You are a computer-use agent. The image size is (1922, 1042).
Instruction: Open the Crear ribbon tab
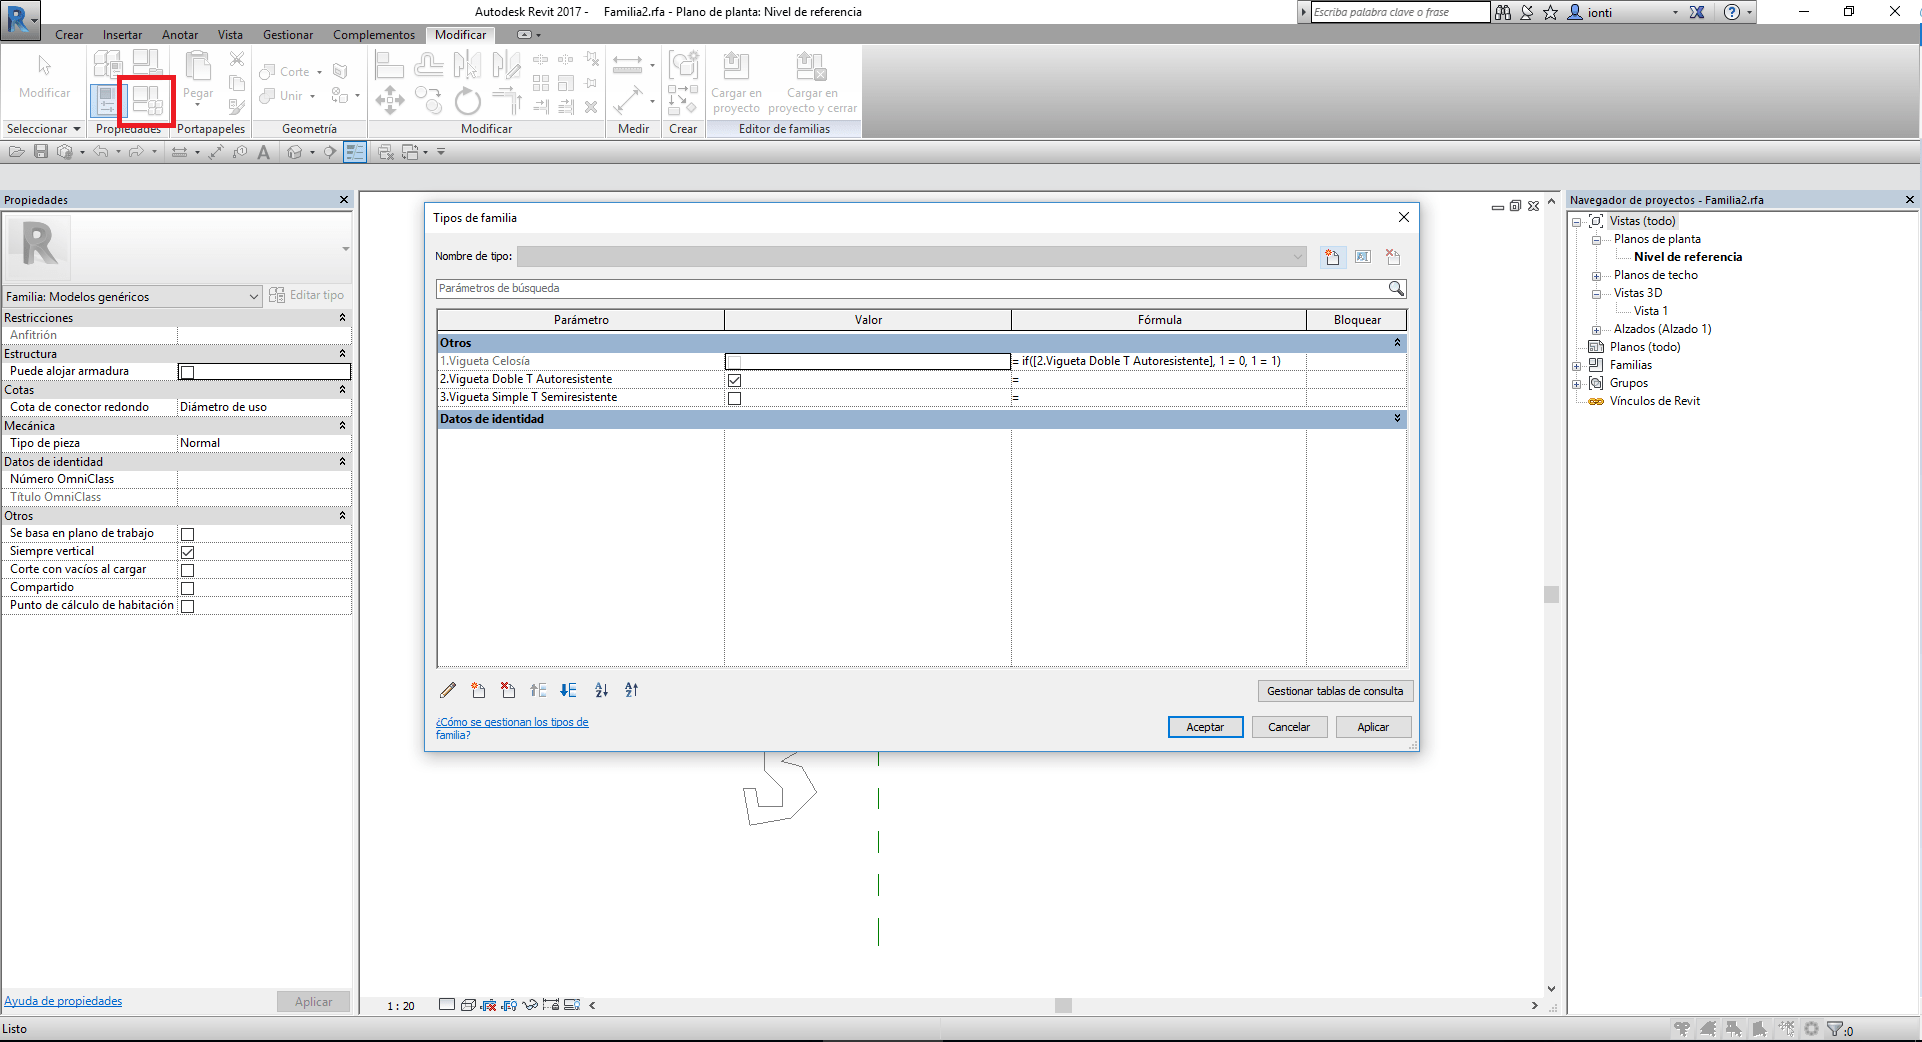coord(69,35)
